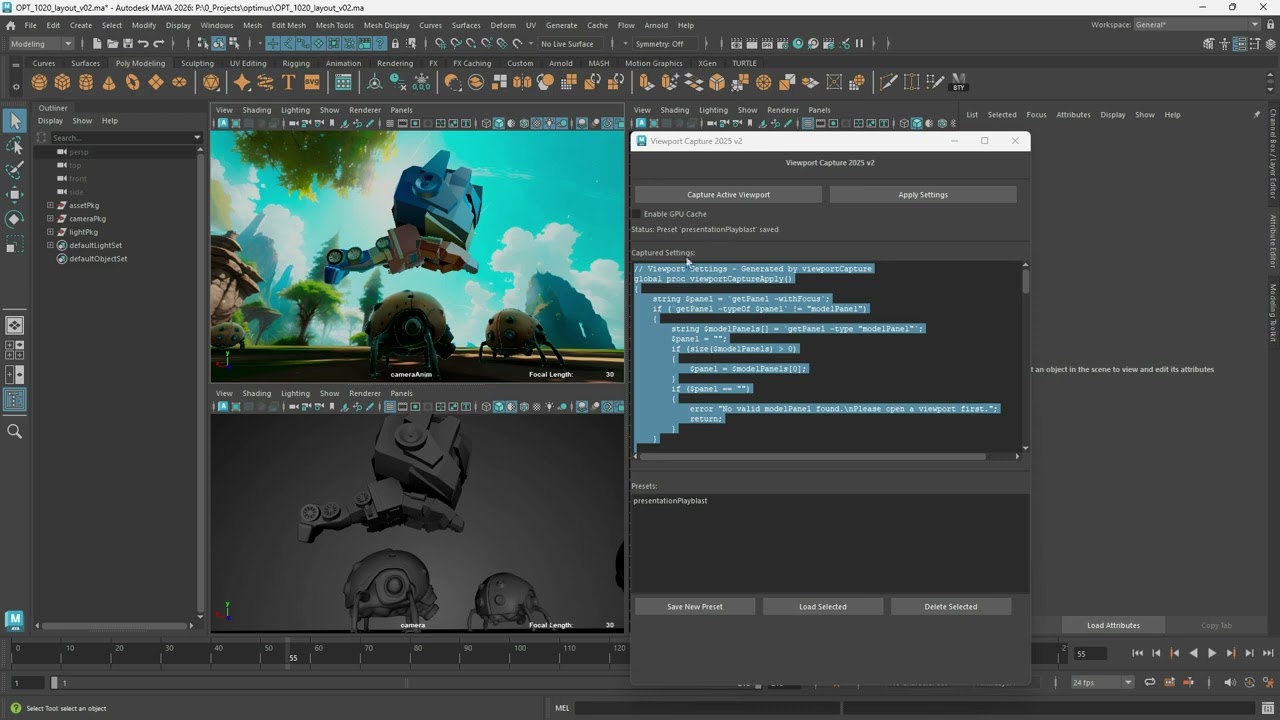Create a polygon cone from shelf

[x=109, y=82]
